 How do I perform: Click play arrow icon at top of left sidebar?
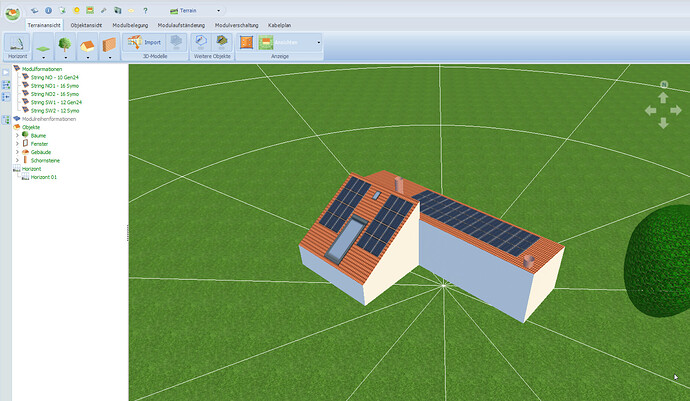point(6,73)
